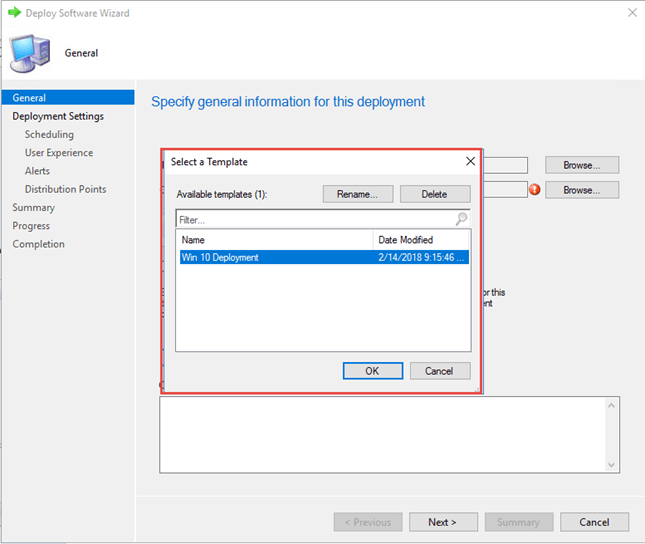Confirm template selection with OK
The width and height of the screenshot is (645, 544).
coord(372,370)
